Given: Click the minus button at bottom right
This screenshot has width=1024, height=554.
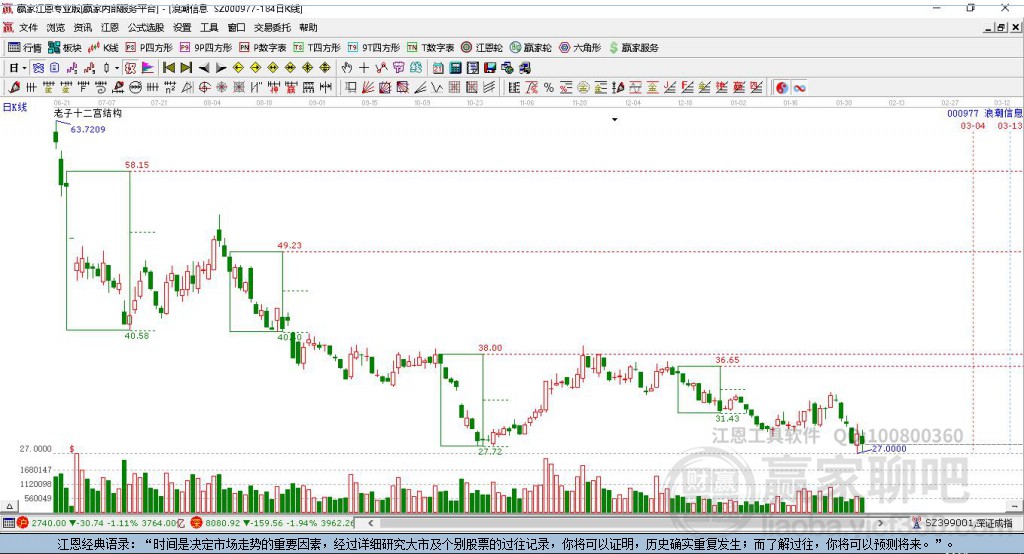Looking at the screenshot, I should coord(1014,506).
